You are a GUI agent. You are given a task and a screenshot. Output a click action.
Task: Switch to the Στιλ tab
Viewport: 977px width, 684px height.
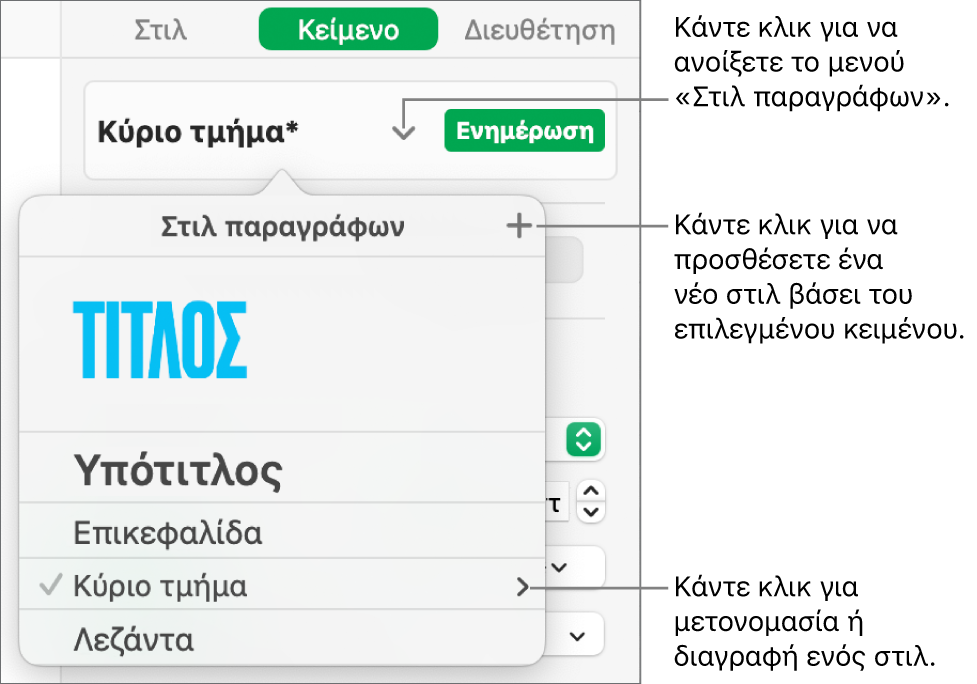click(x=160, y=30)
